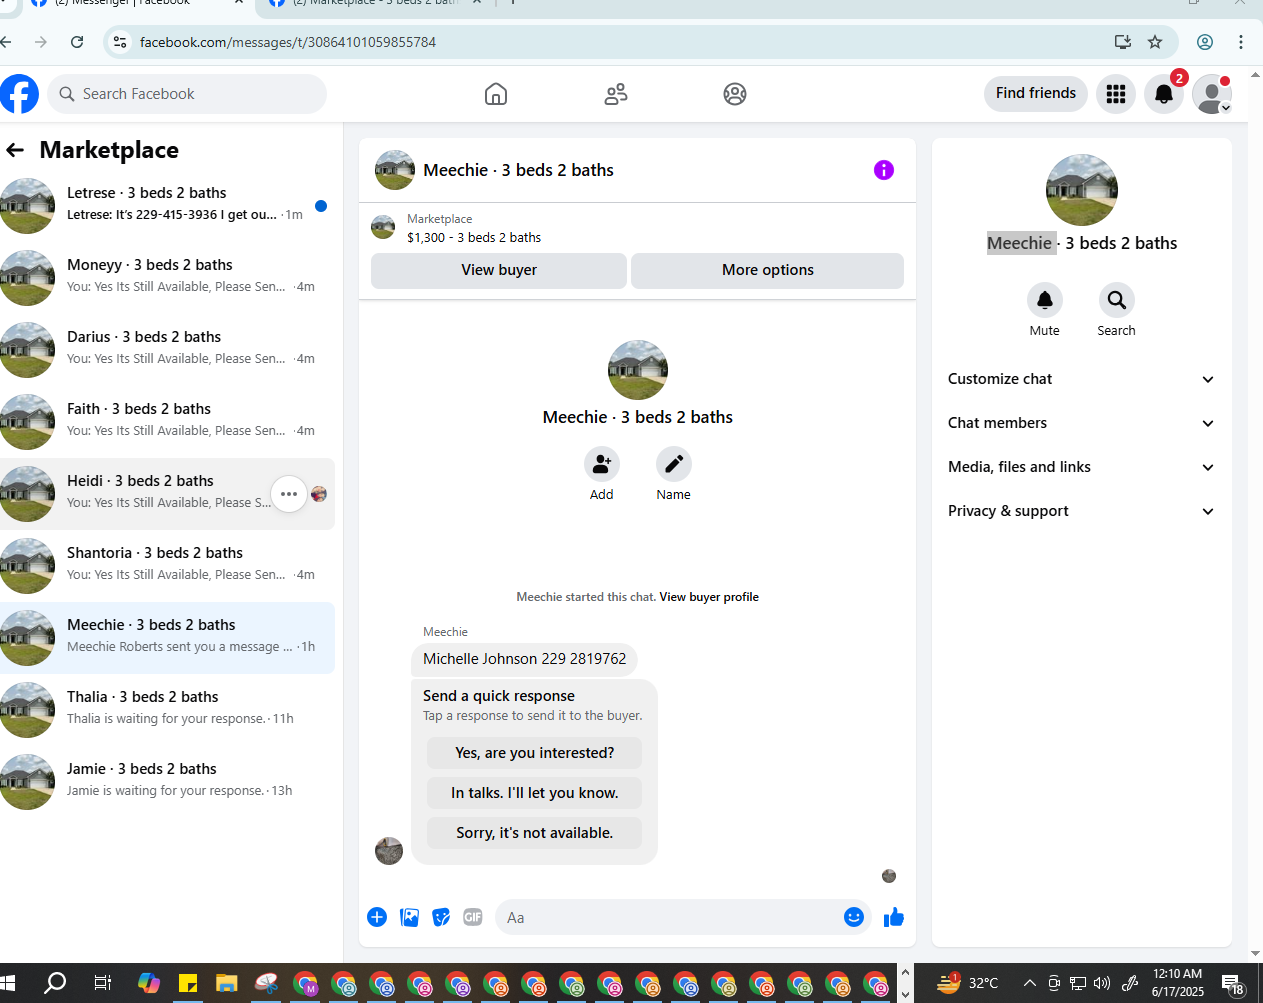The height and width of the screenshot is (1003, 1263).
Task: Open the Friends icon in top navigation
Action: pos(616,94)
